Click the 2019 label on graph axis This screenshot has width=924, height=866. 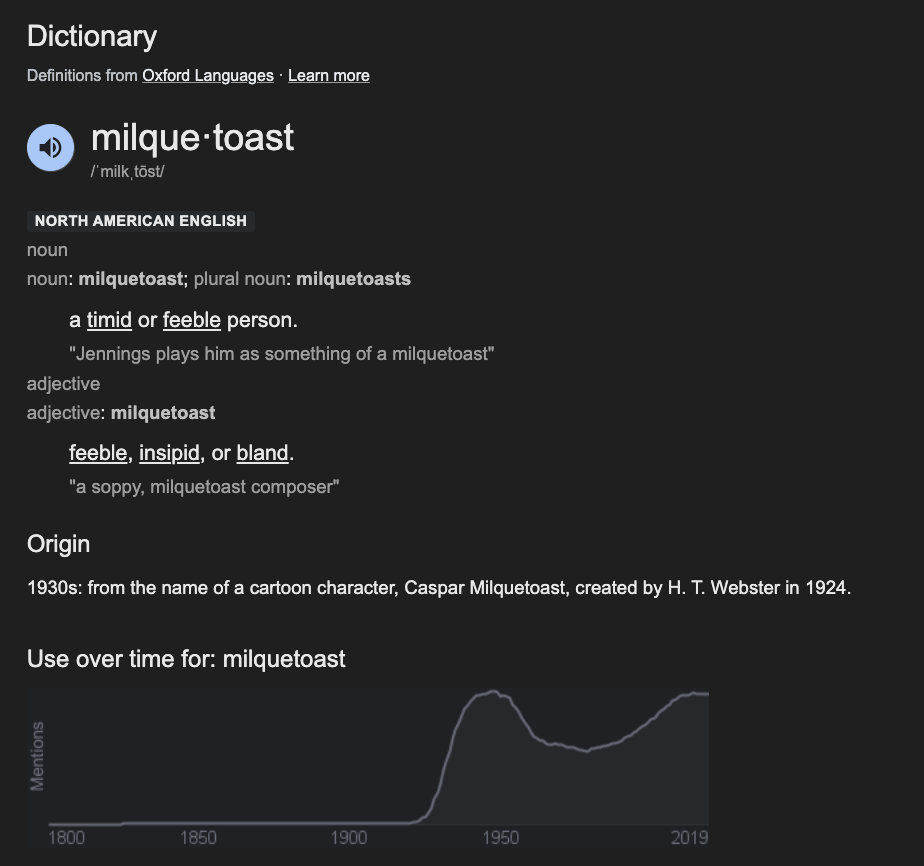pyautogui.click(x=689, y=838)
